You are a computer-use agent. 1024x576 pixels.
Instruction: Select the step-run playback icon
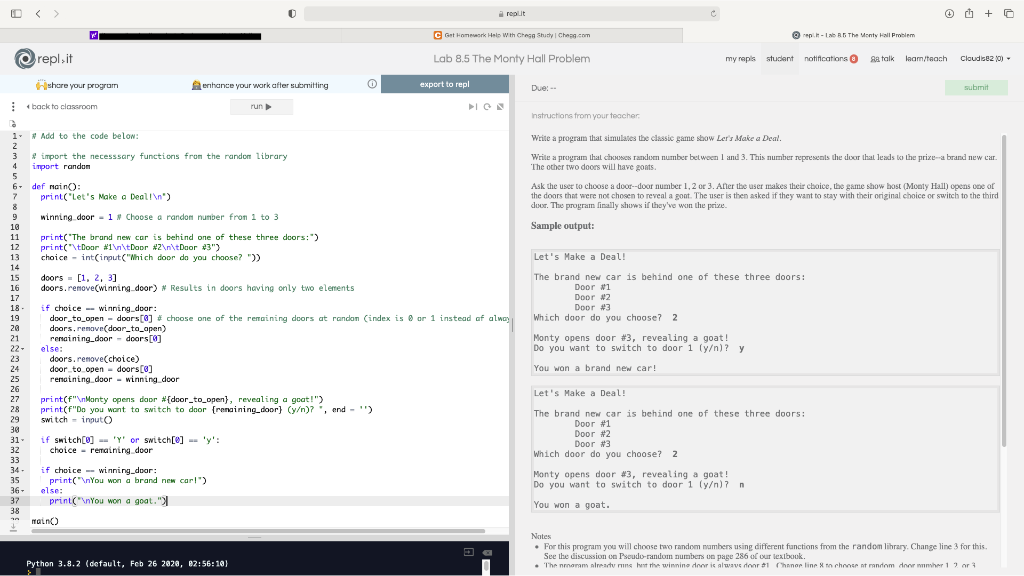472,106
